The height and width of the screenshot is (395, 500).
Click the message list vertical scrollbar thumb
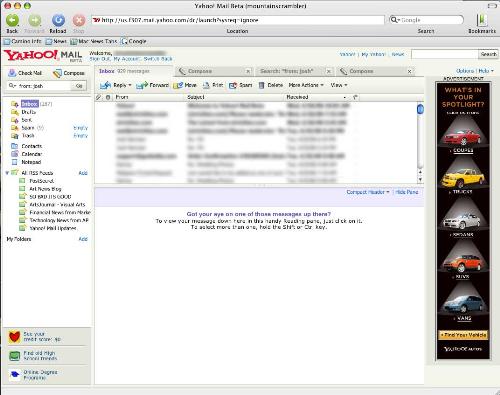click(x=420, y=109)
